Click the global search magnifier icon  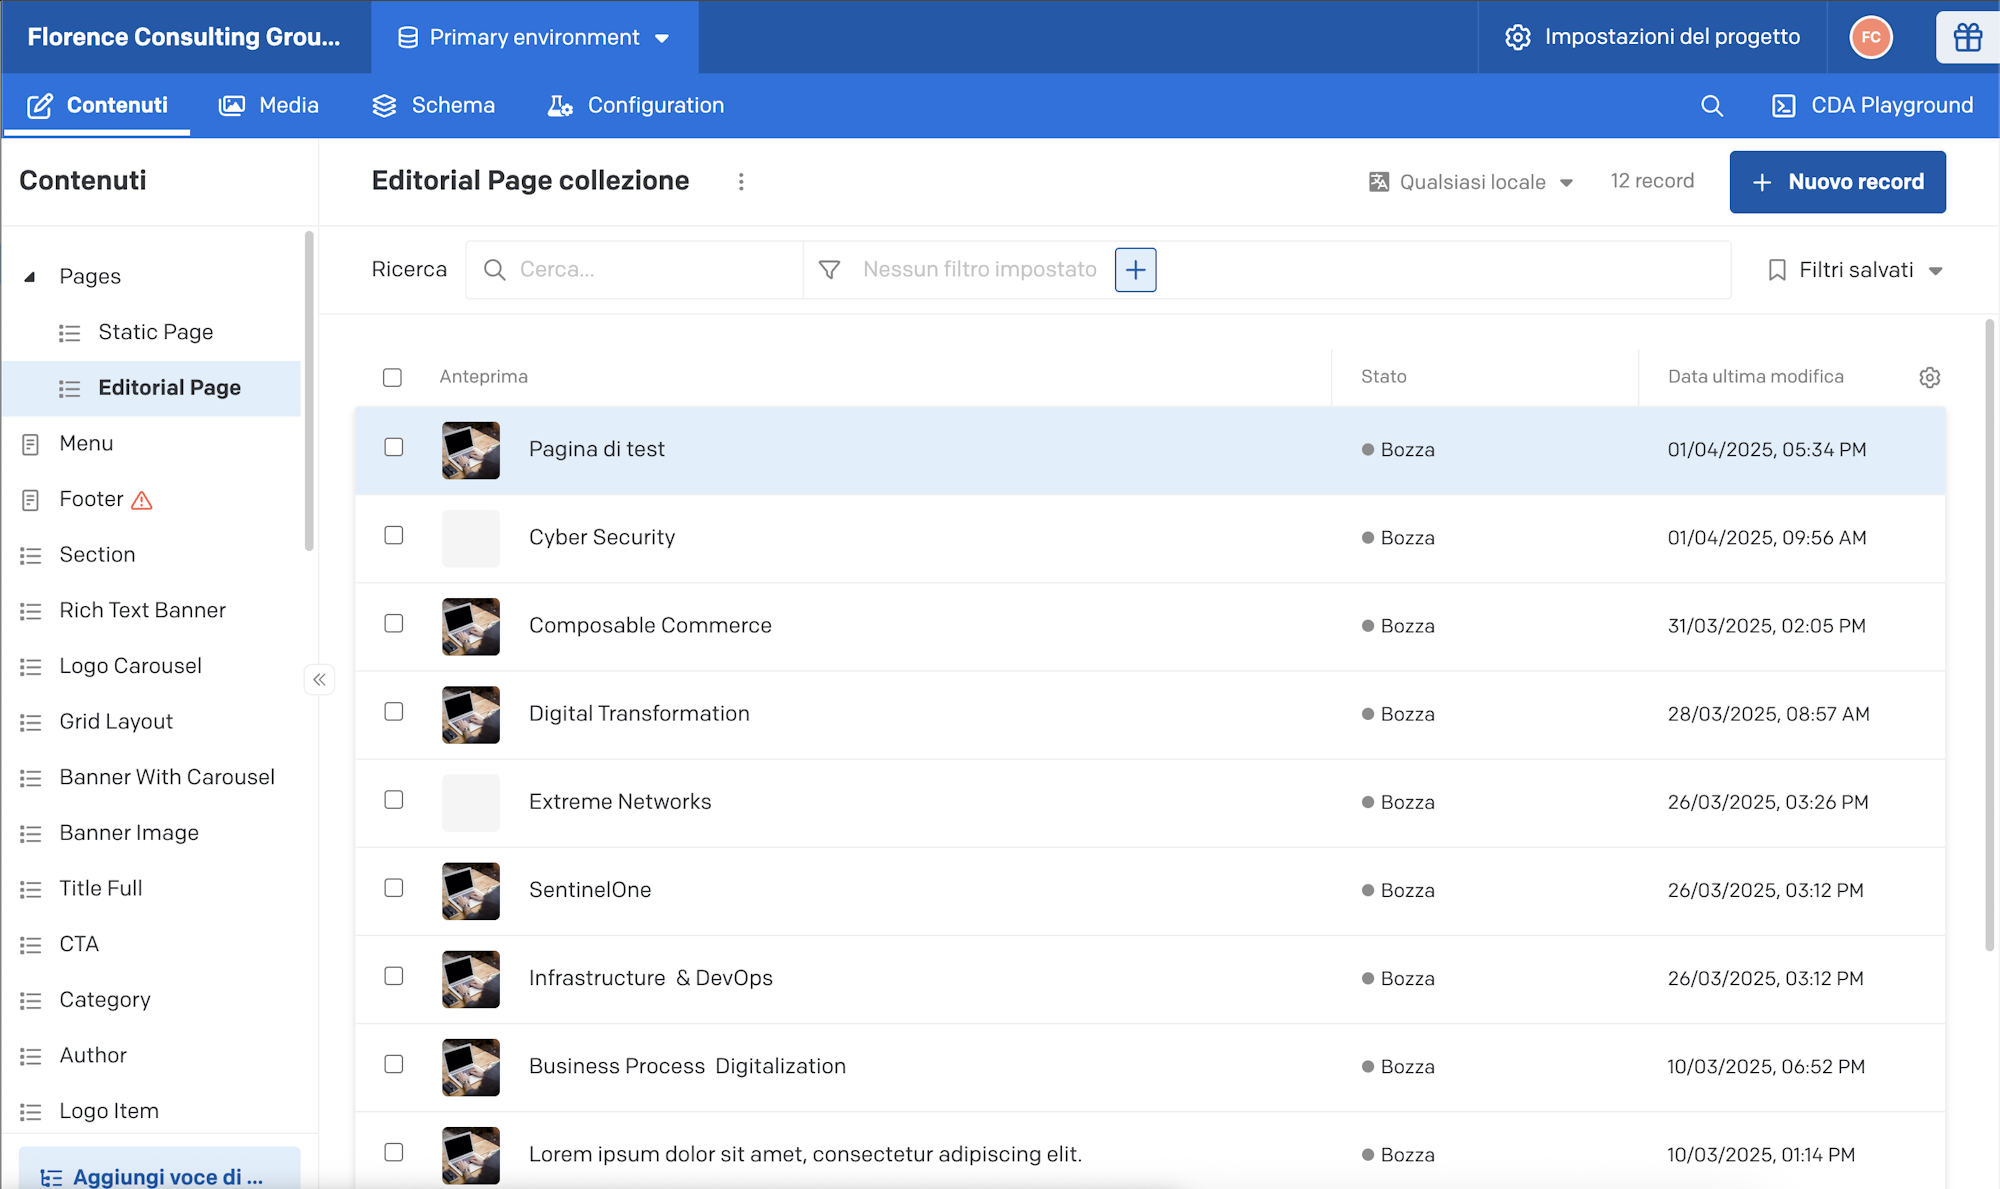point(1712,106)
